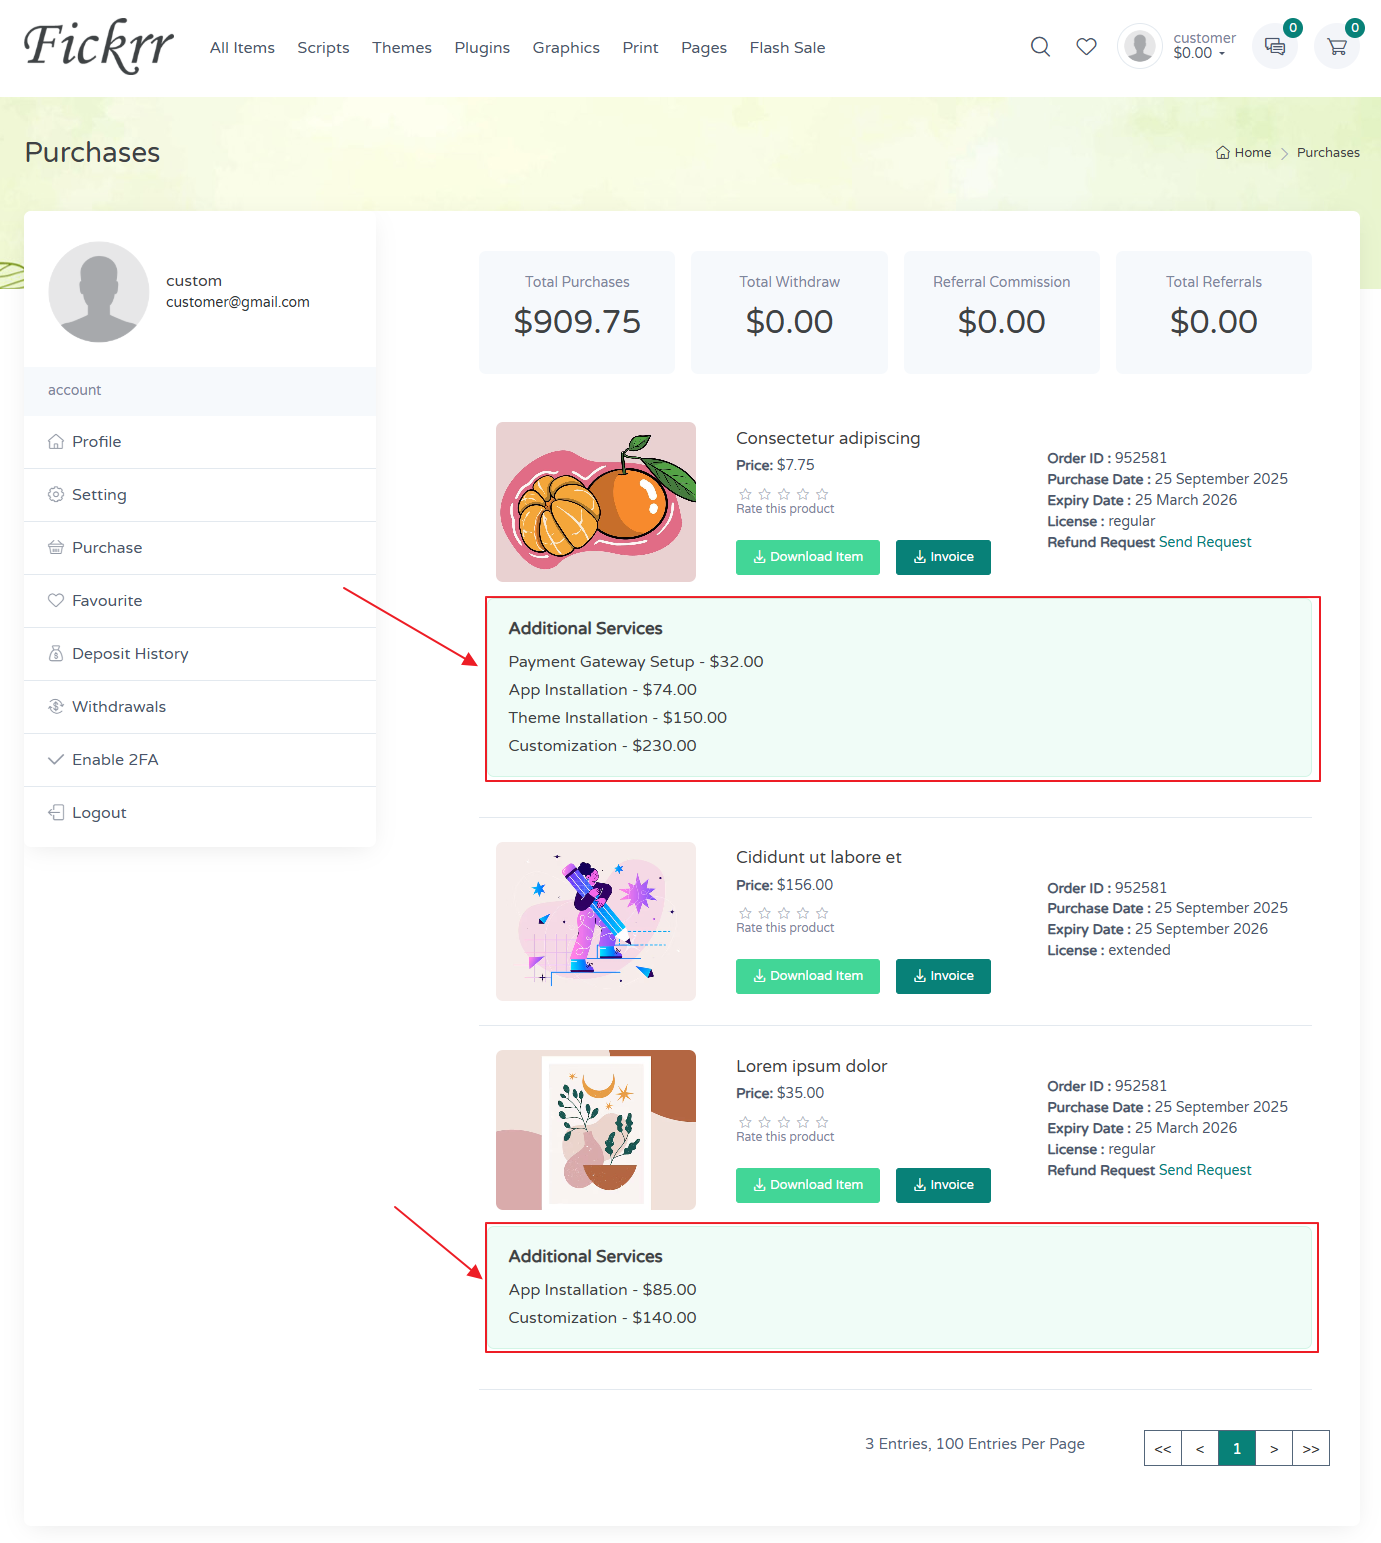1381x1543 pixels.
Task: Open the search magnifier icon
Action: point(1040,47)
